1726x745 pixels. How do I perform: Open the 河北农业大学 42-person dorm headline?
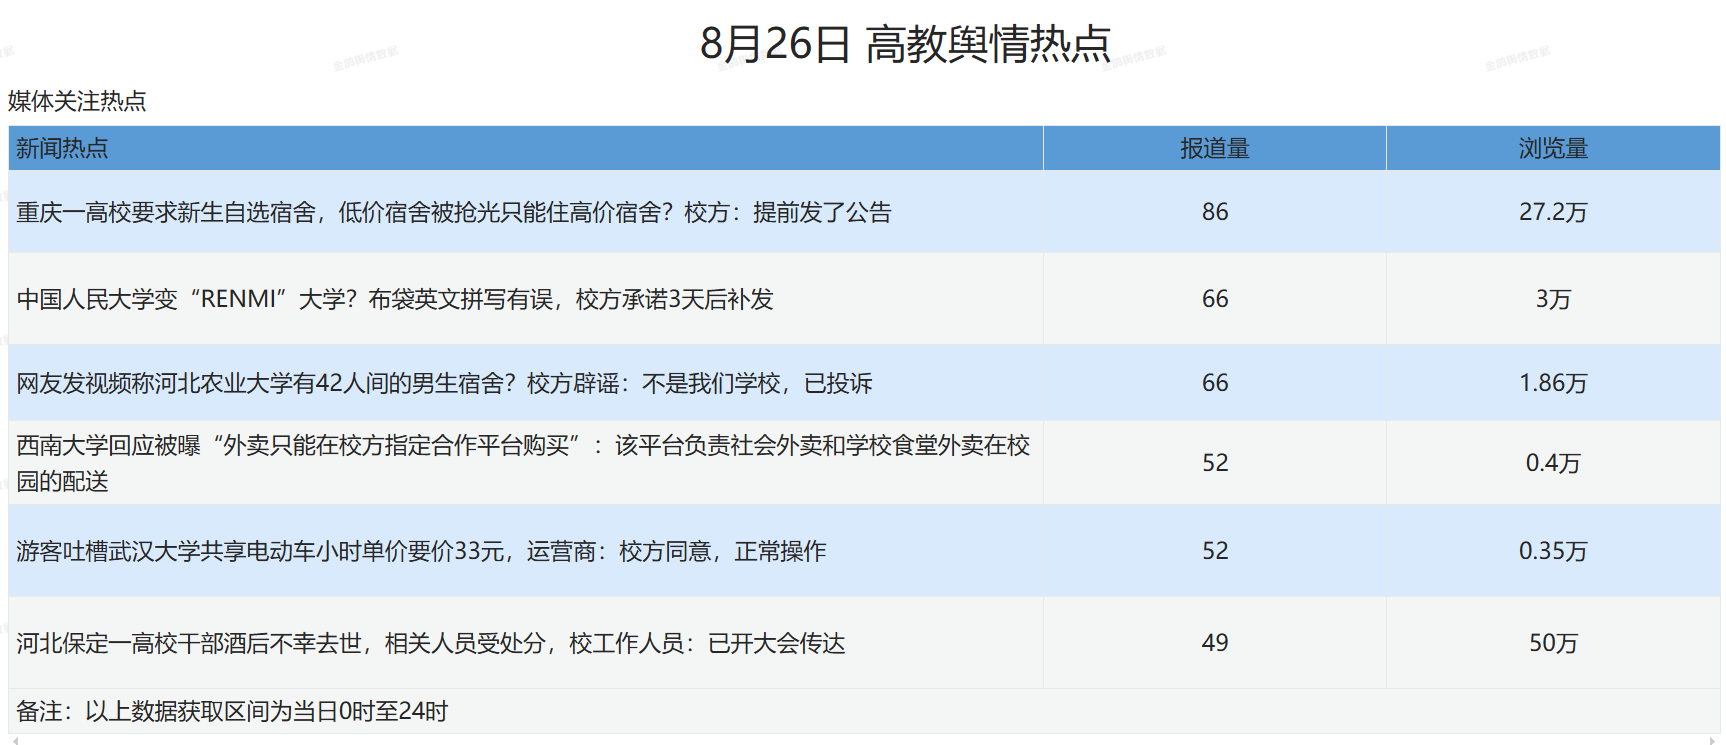click(444, 383)
